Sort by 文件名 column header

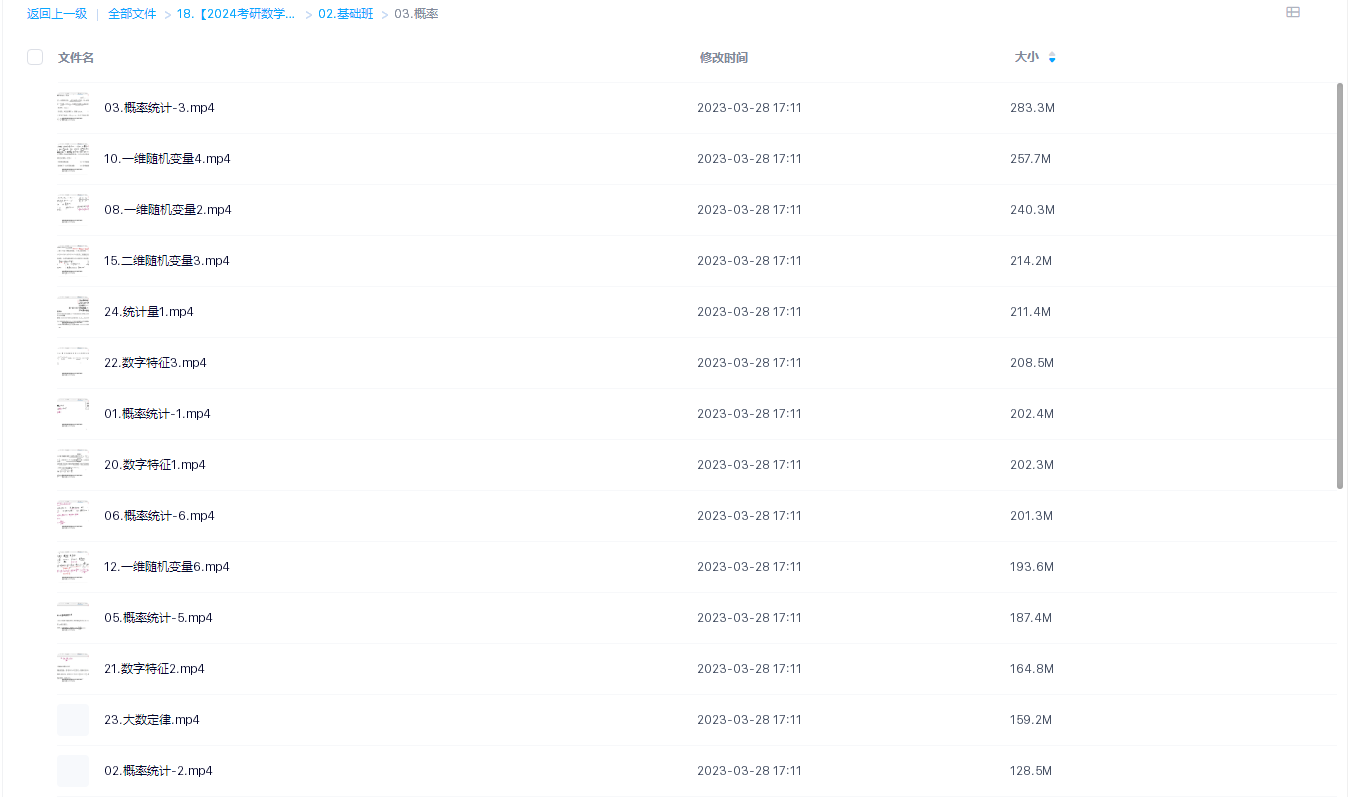point(76,58)
